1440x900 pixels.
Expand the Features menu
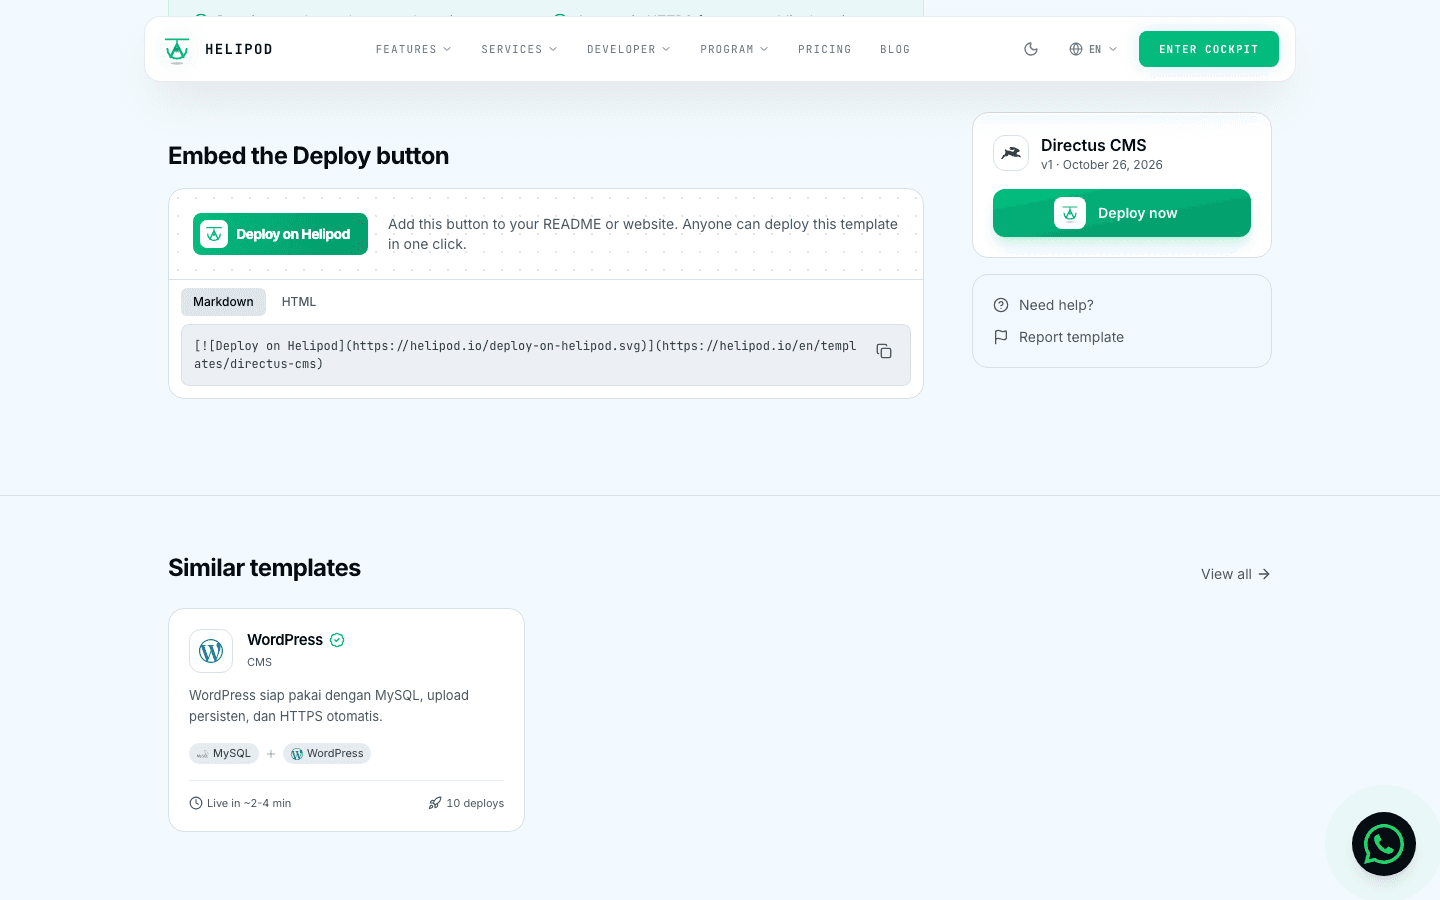click(413, 49)
